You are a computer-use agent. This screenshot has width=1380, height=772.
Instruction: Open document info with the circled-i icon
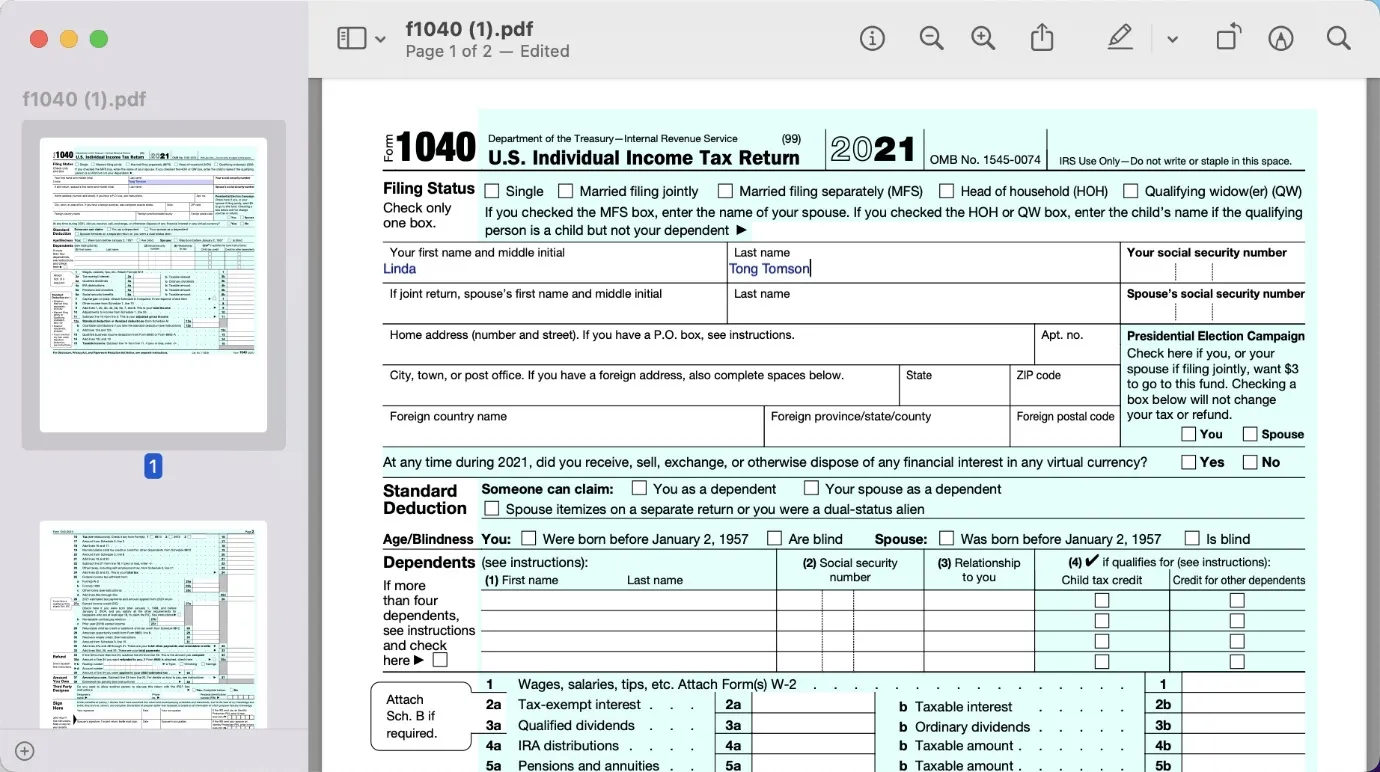872,37
